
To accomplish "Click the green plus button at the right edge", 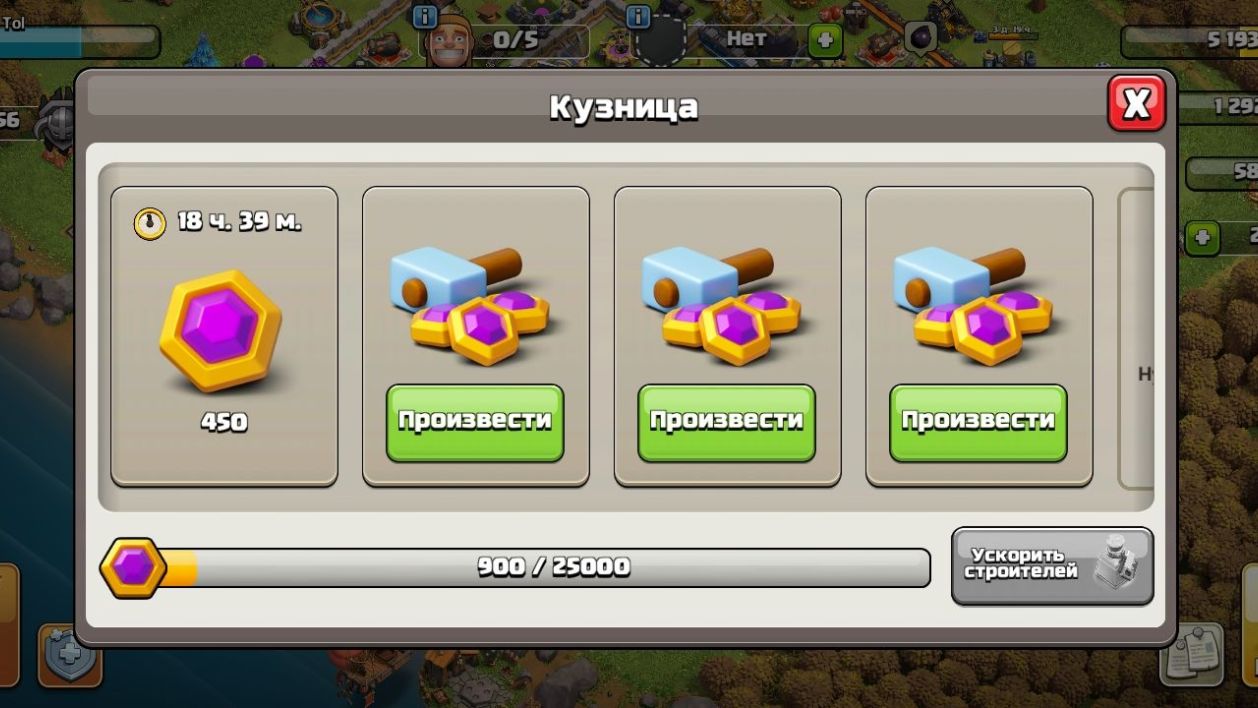I will click(x=1202, y=238).
